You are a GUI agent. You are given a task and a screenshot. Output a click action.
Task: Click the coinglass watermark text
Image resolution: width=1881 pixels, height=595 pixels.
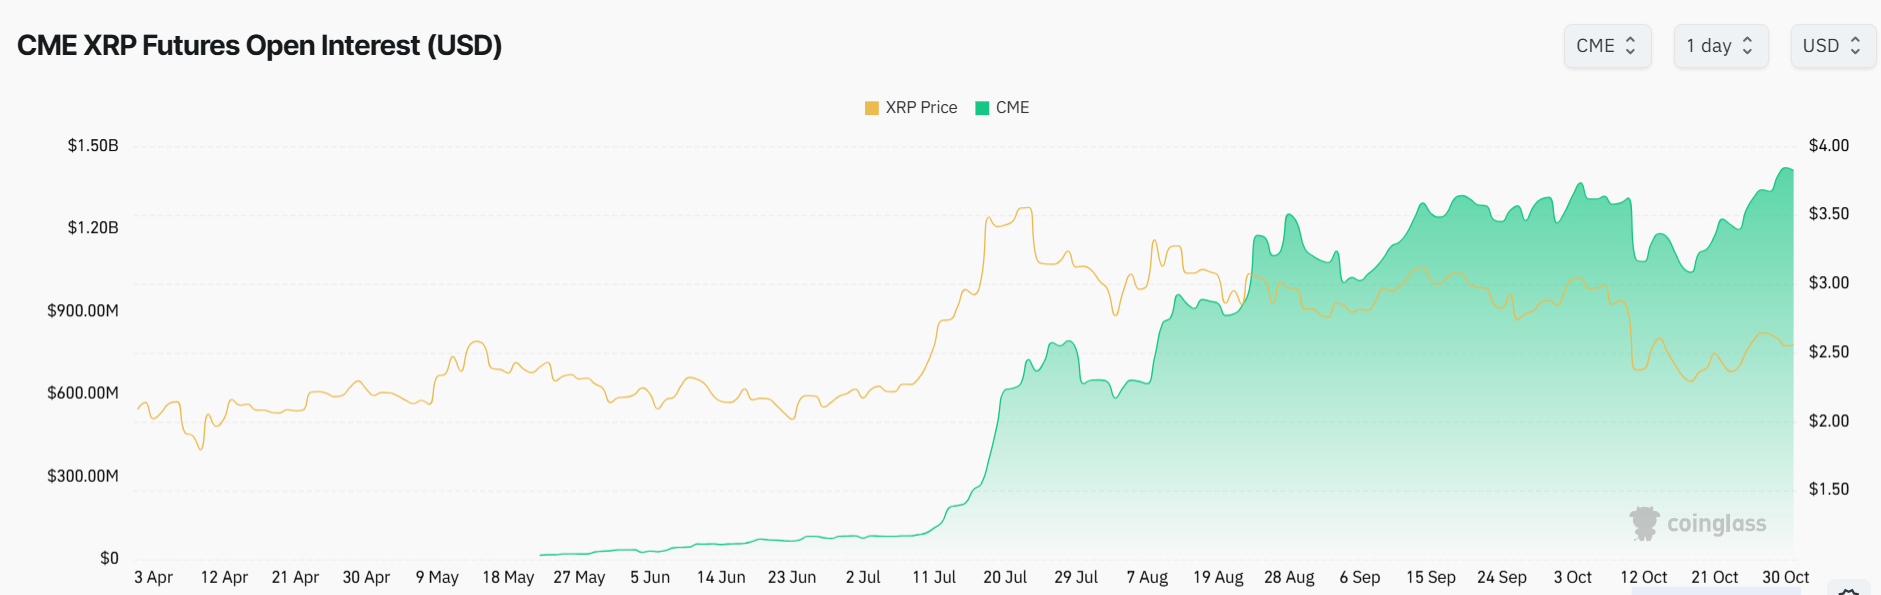pos(1716,524)
